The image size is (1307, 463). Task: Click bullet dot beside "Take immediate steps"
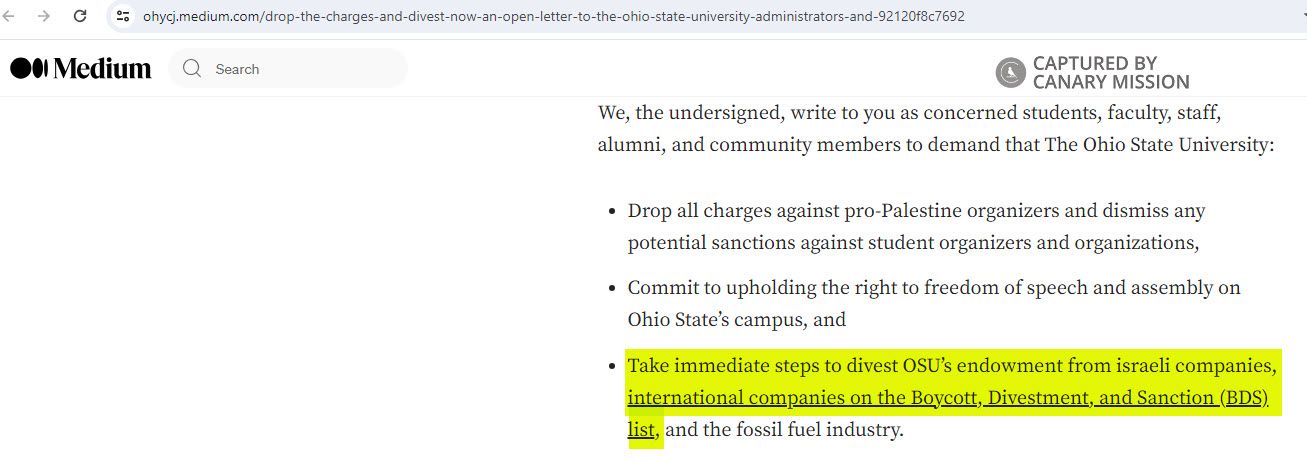[611, 365]
